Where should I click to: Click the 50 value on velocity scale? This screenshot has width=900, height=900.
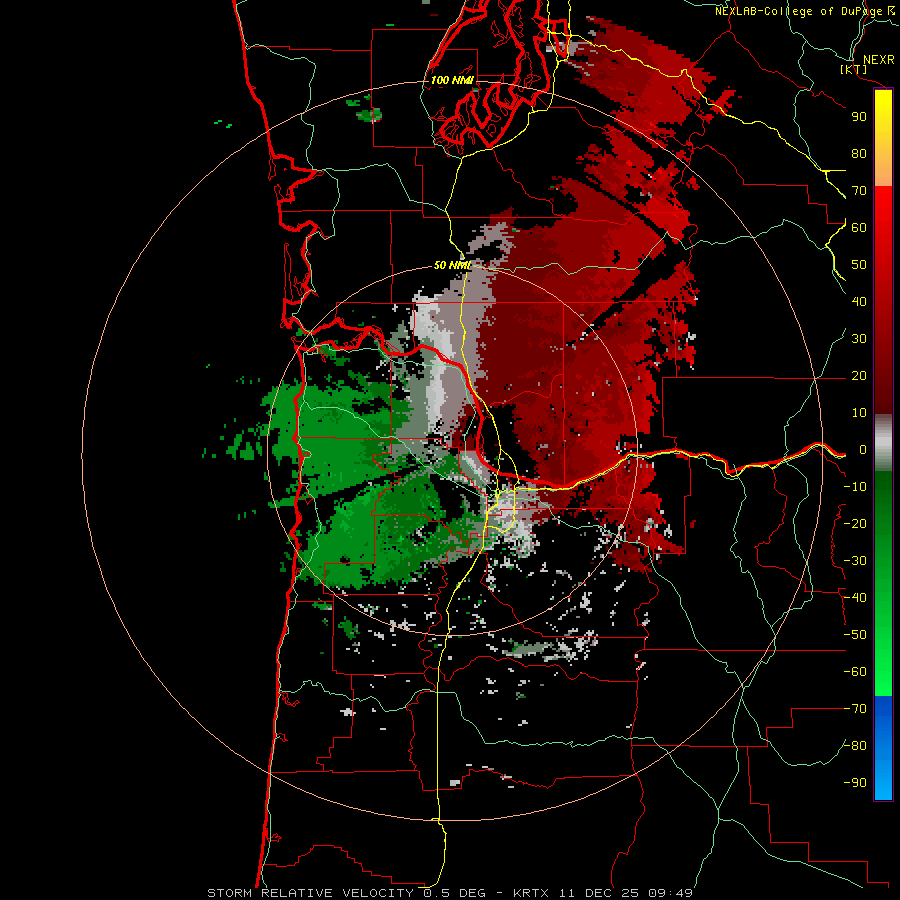[859, 265]
